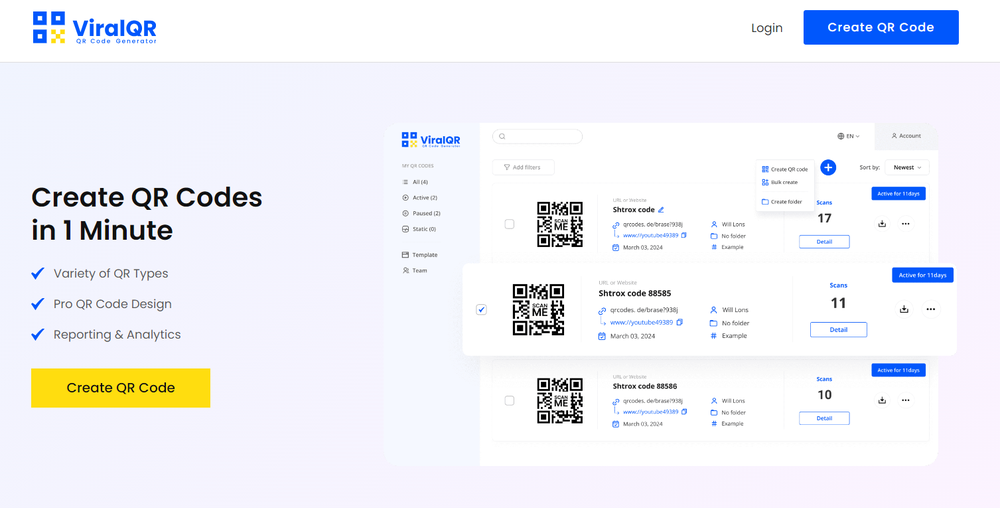
Task: Open three-dots menu in 10 scans row
Action: coord(905,400)
